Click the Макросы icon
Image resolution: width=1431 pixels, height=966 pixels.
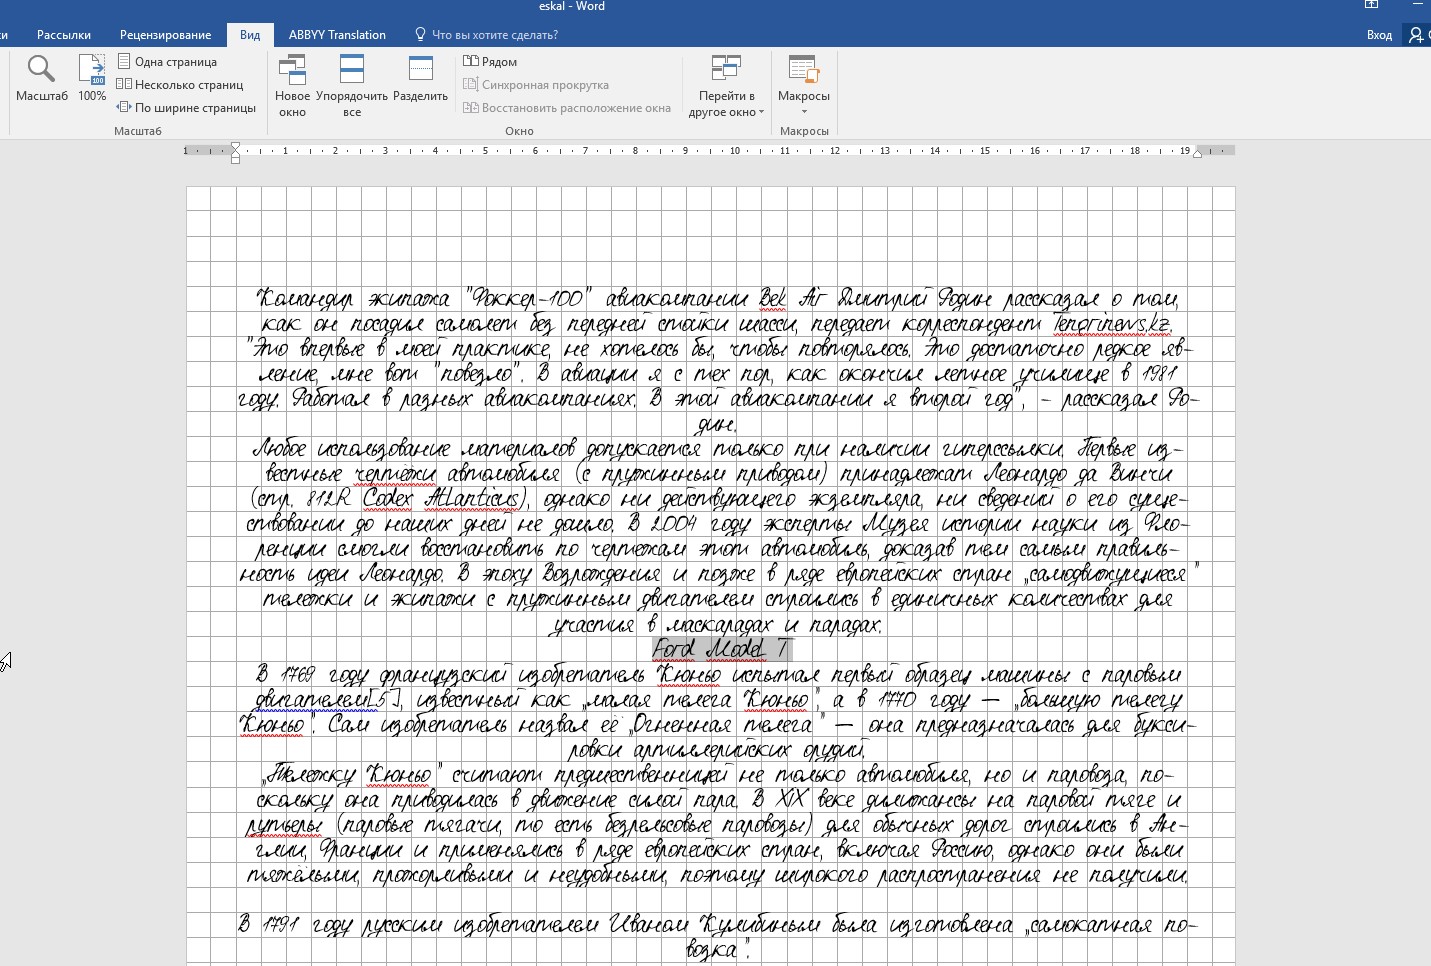coord(804,70)
